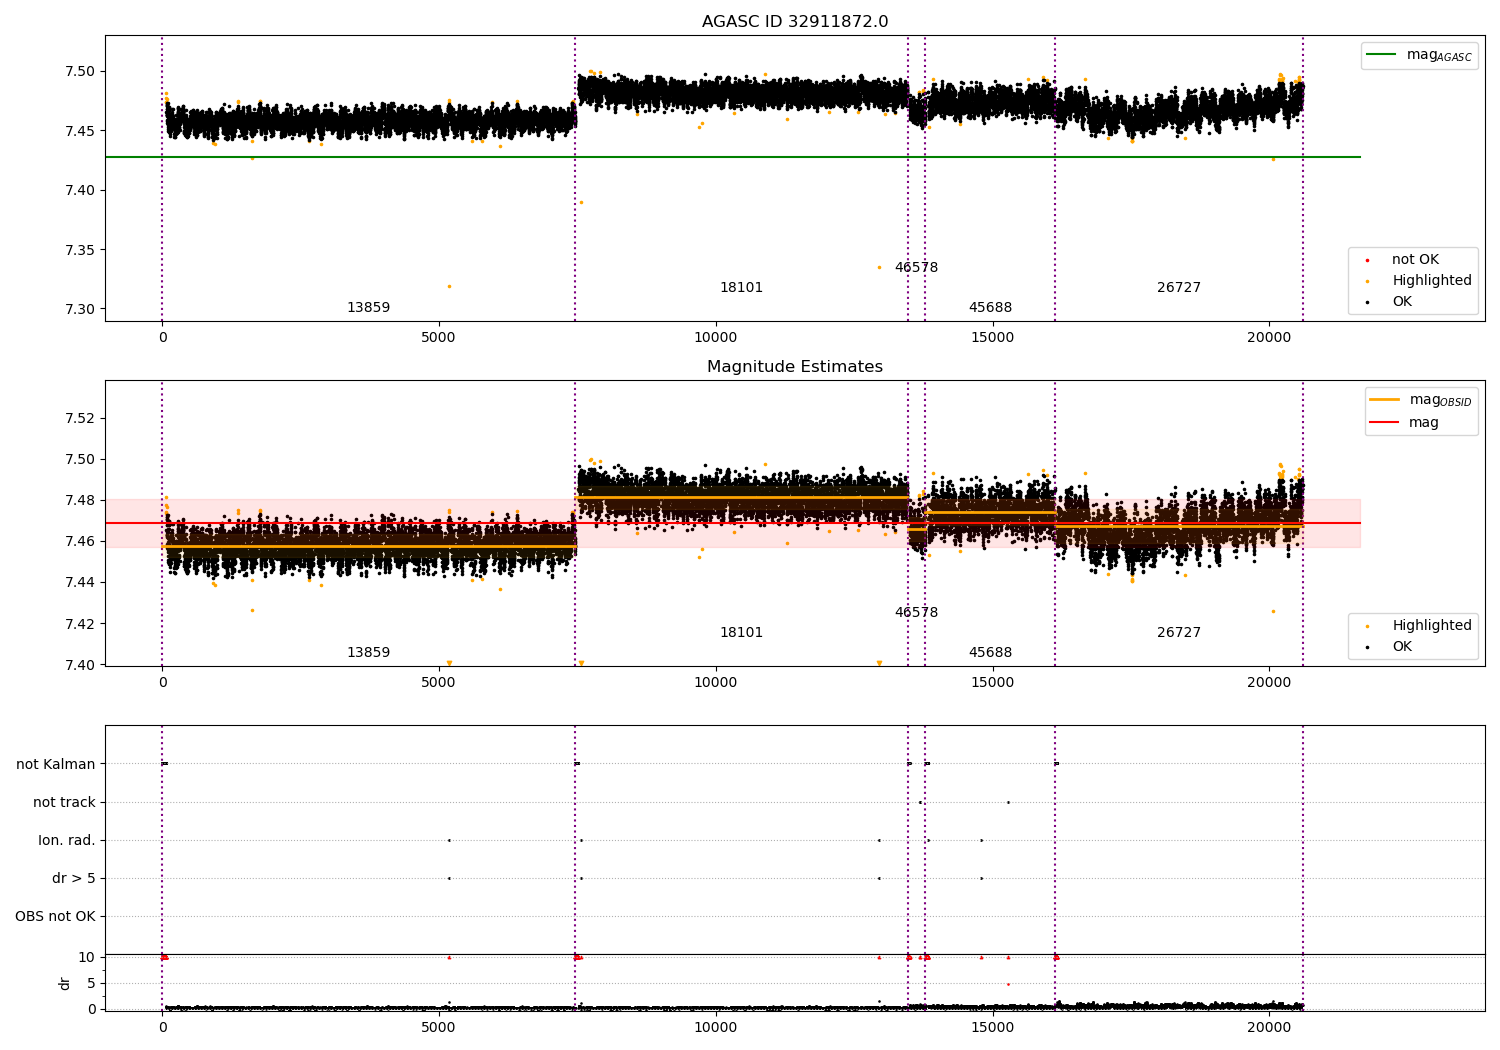Click the 'OBS not OK' row label
Viewport: 1500px width, 1050px height.
point(55,916)
